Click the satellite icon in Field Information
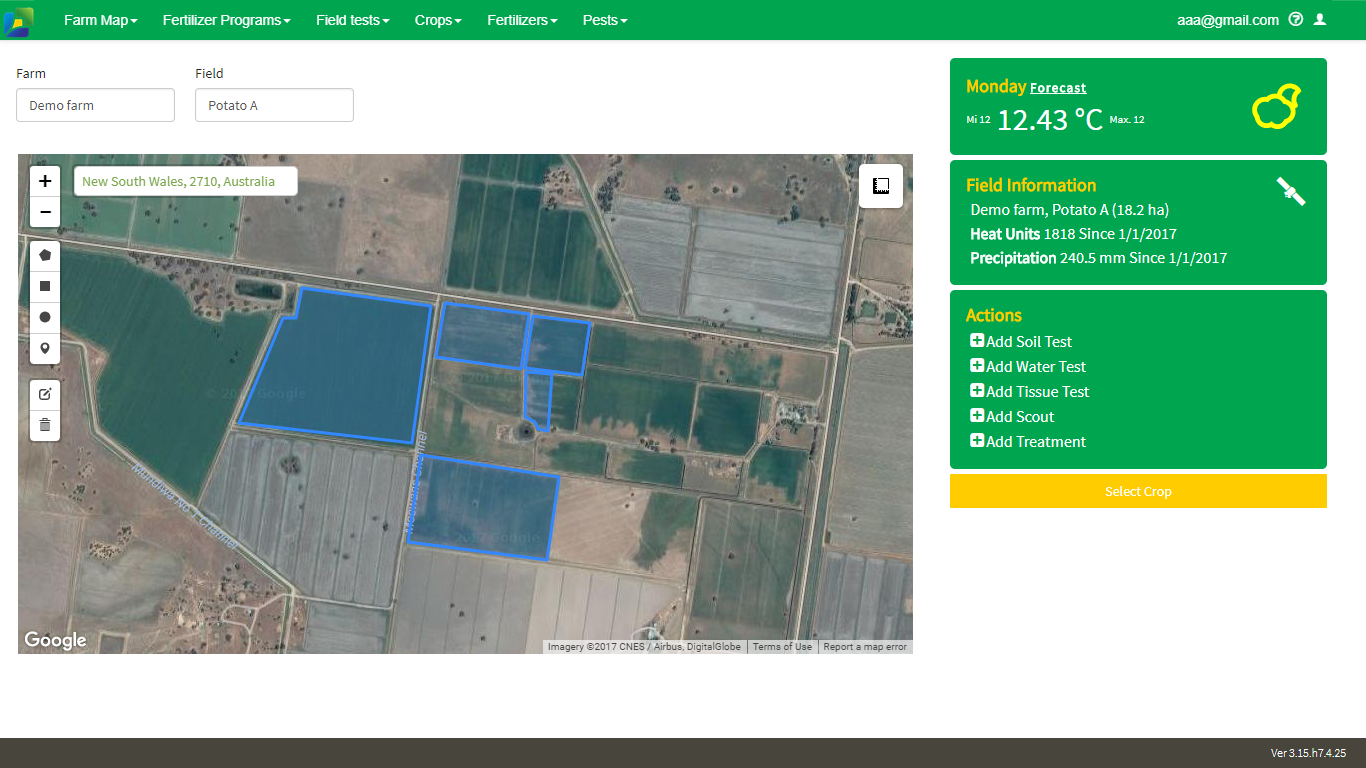Viewport: 1366px width, 768px height. (x=1291, y=191)
